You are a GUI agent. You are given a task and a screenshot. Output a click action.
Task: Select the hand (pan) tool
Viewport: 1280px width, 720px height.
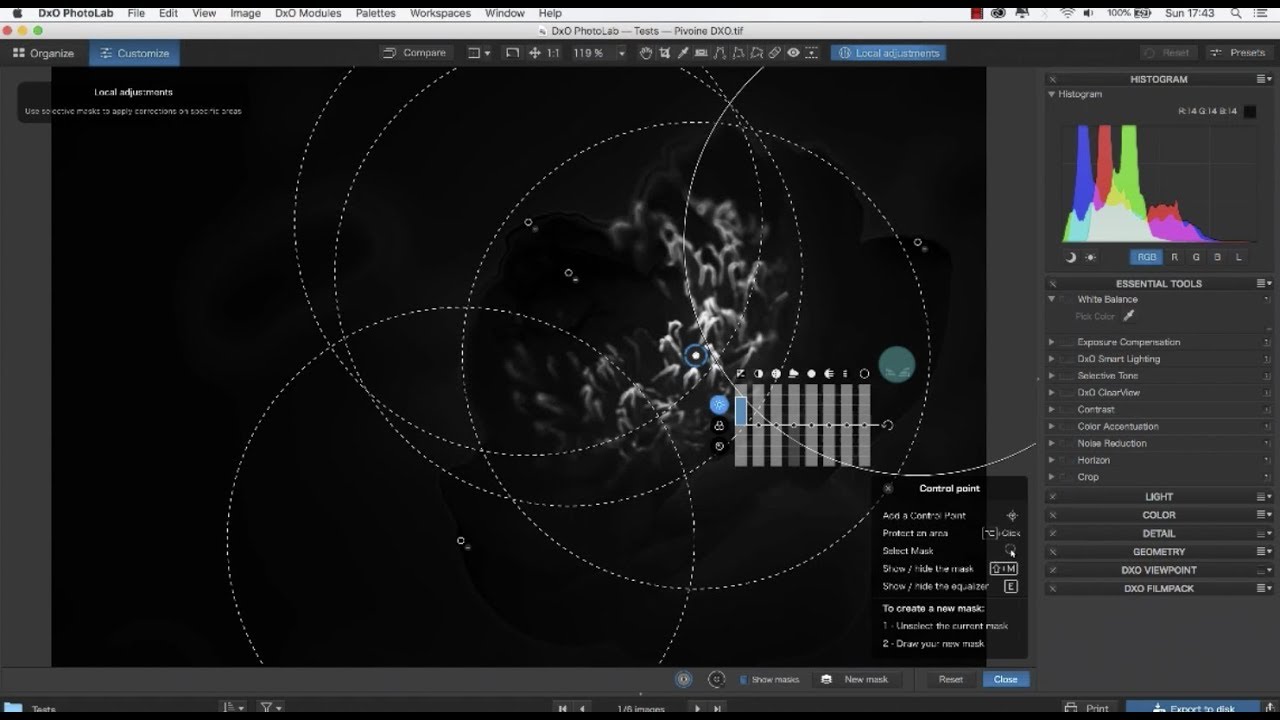pyautogui.click(x=646, y=53)
